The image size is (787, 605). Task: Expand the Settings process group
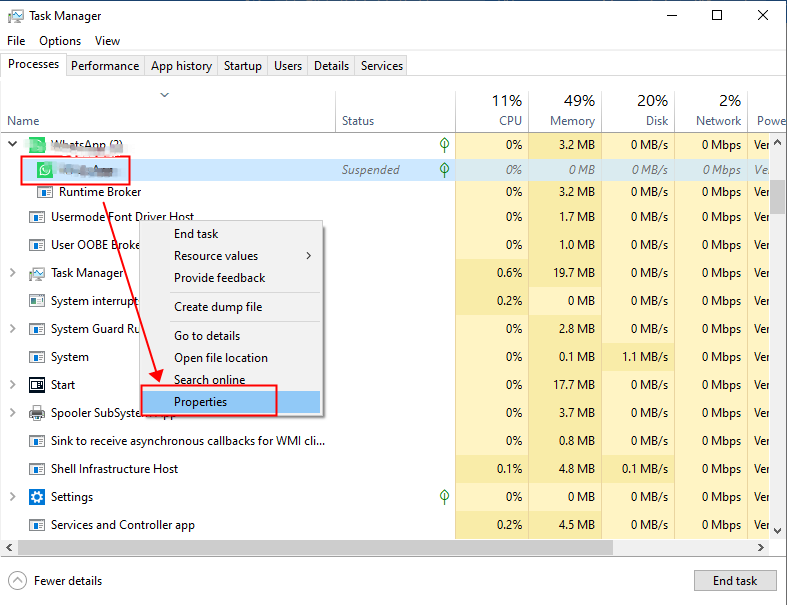[x=12, y=497]
